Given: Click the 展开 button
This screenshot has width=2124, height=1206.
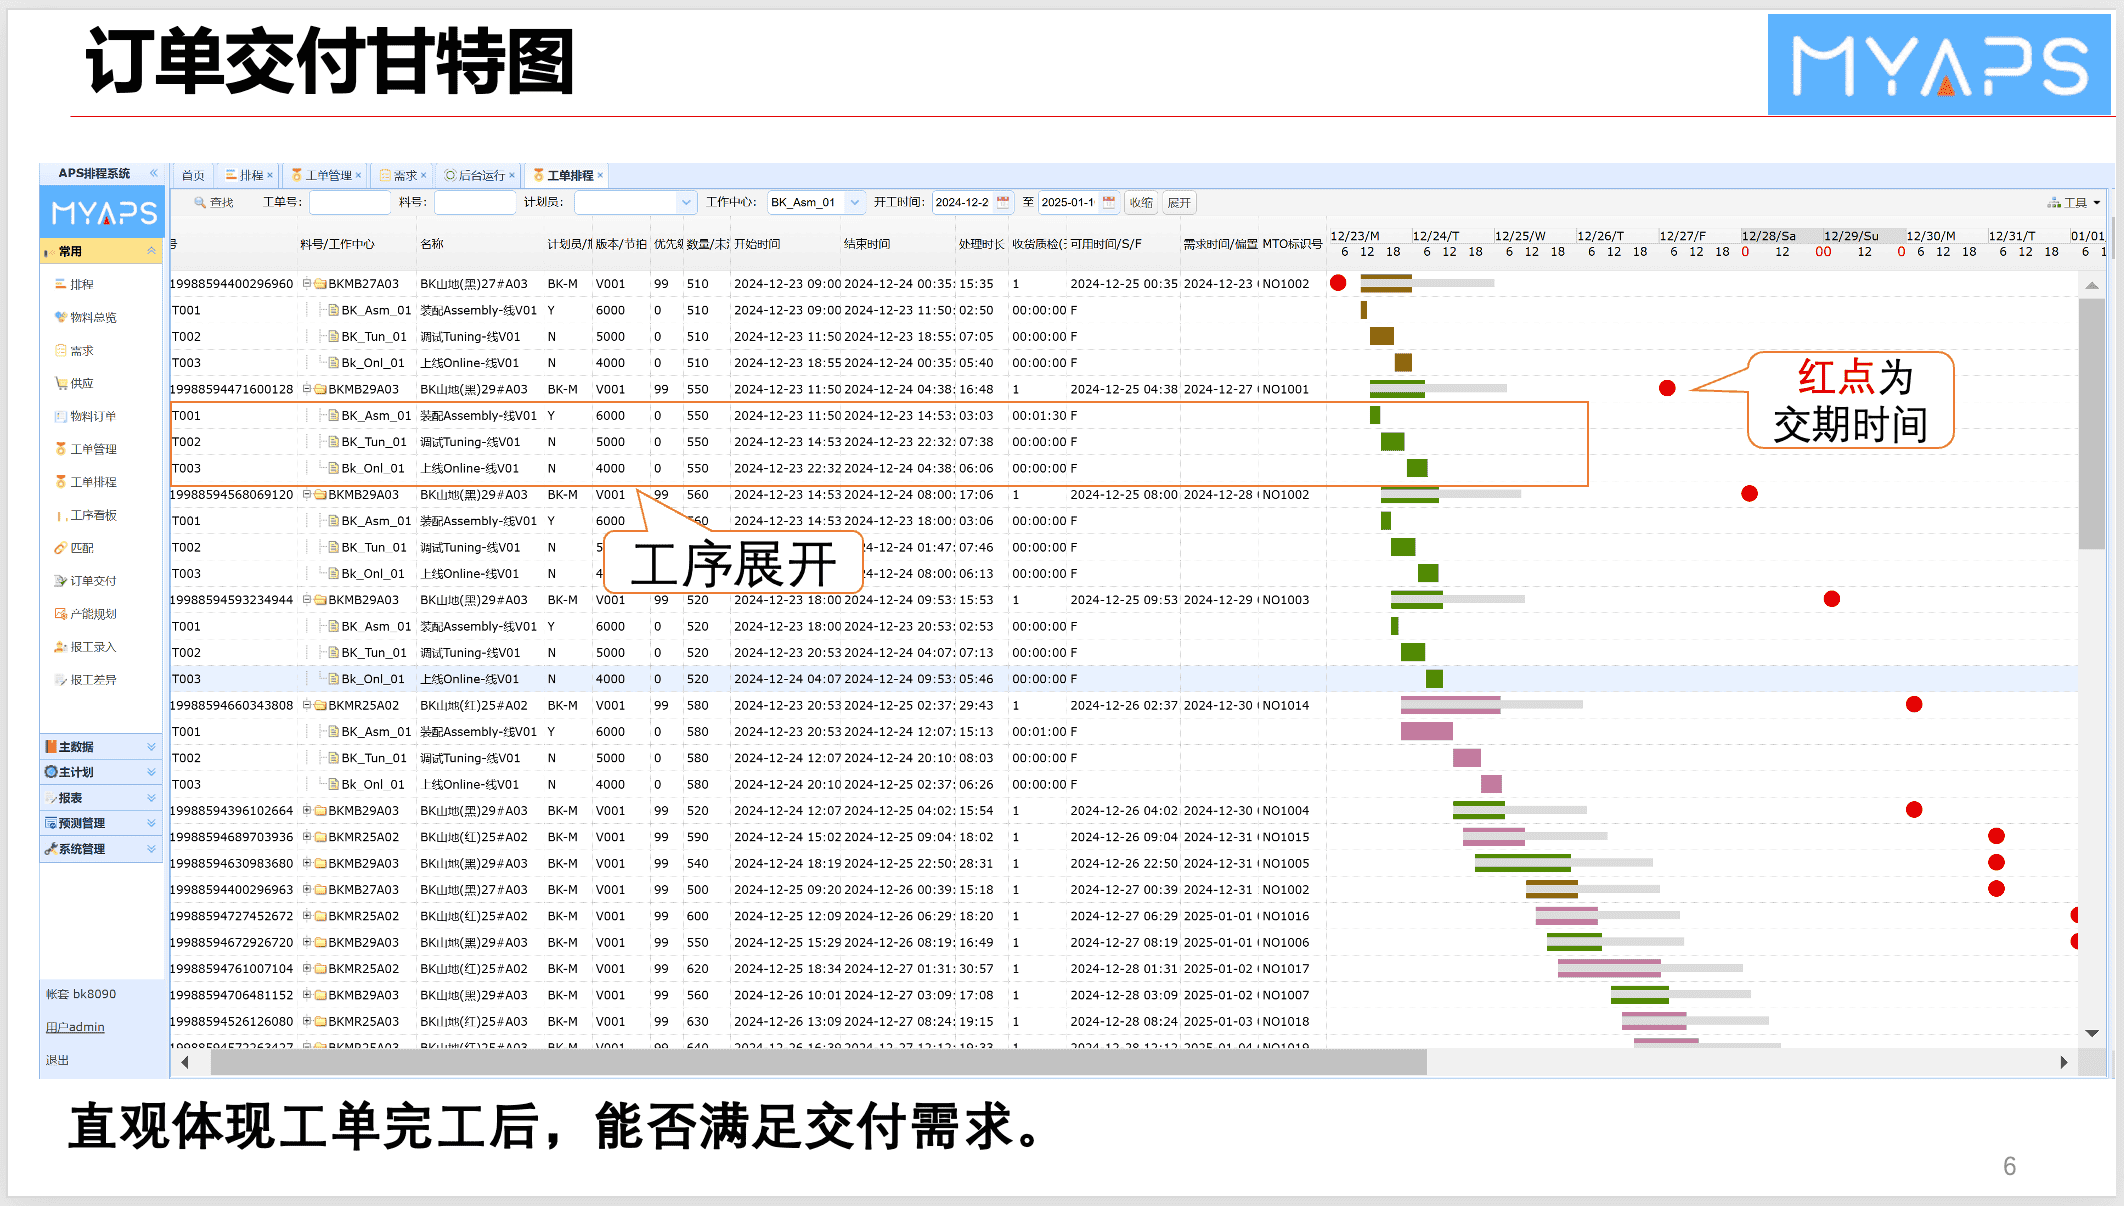Looking at the screenshot, I should [x=1179, y=202].
